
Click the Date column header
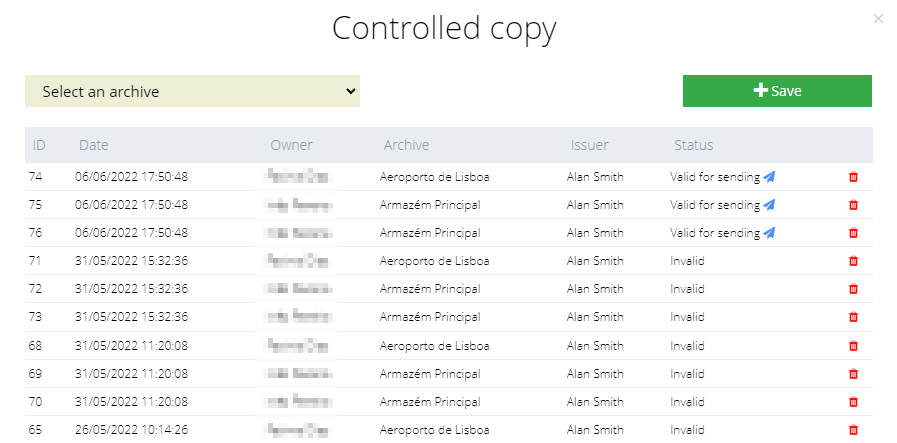point(94,145)
